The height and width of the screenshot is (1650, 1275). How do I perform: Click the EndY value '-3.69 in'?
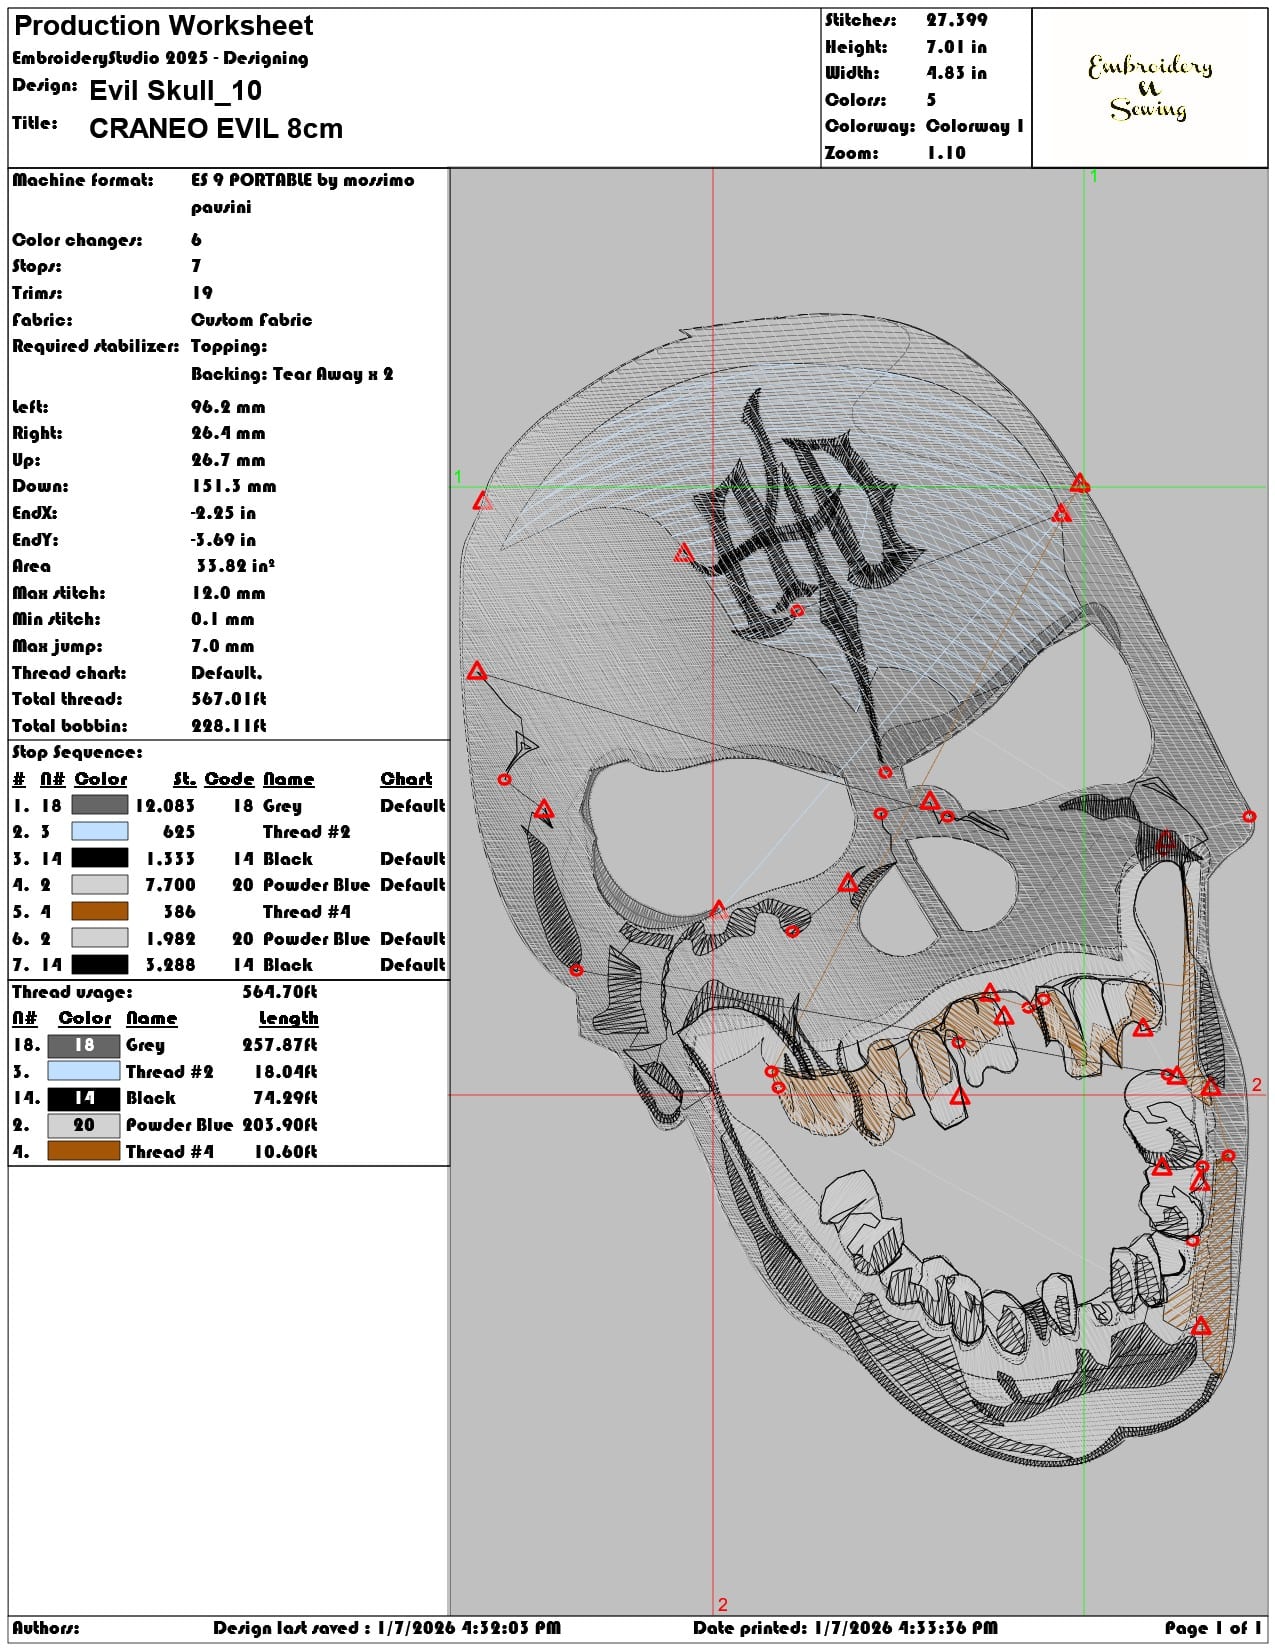click(223, 540)
